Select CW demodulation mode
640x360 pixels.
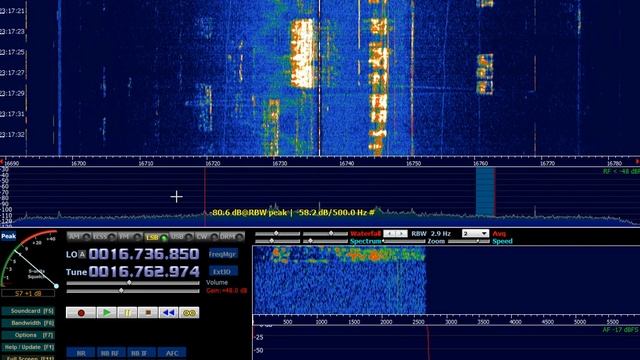point(207,237)
